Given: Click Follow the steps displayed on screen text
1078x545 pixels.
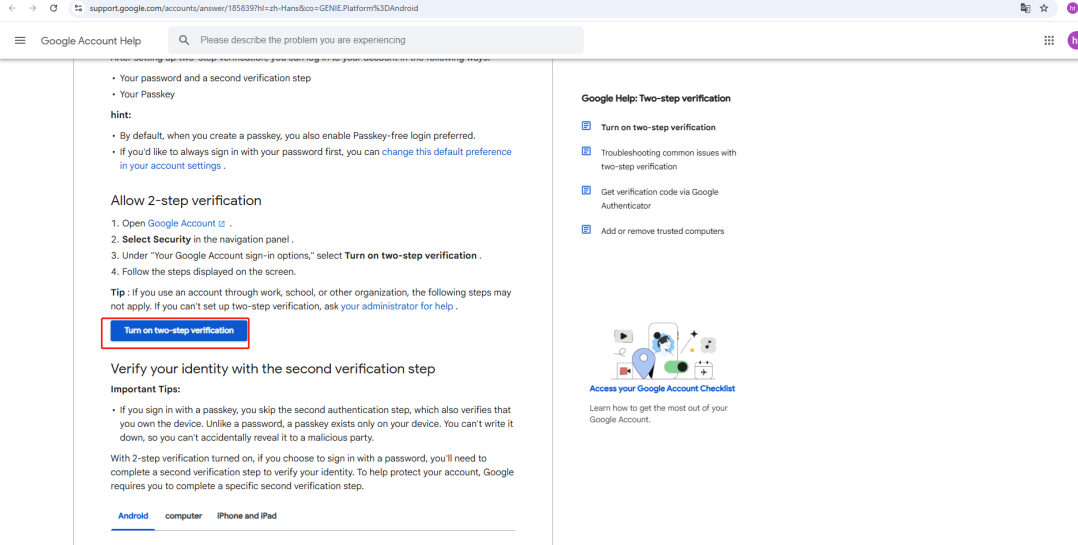Looking at the screenshot, I should (209, 271).
